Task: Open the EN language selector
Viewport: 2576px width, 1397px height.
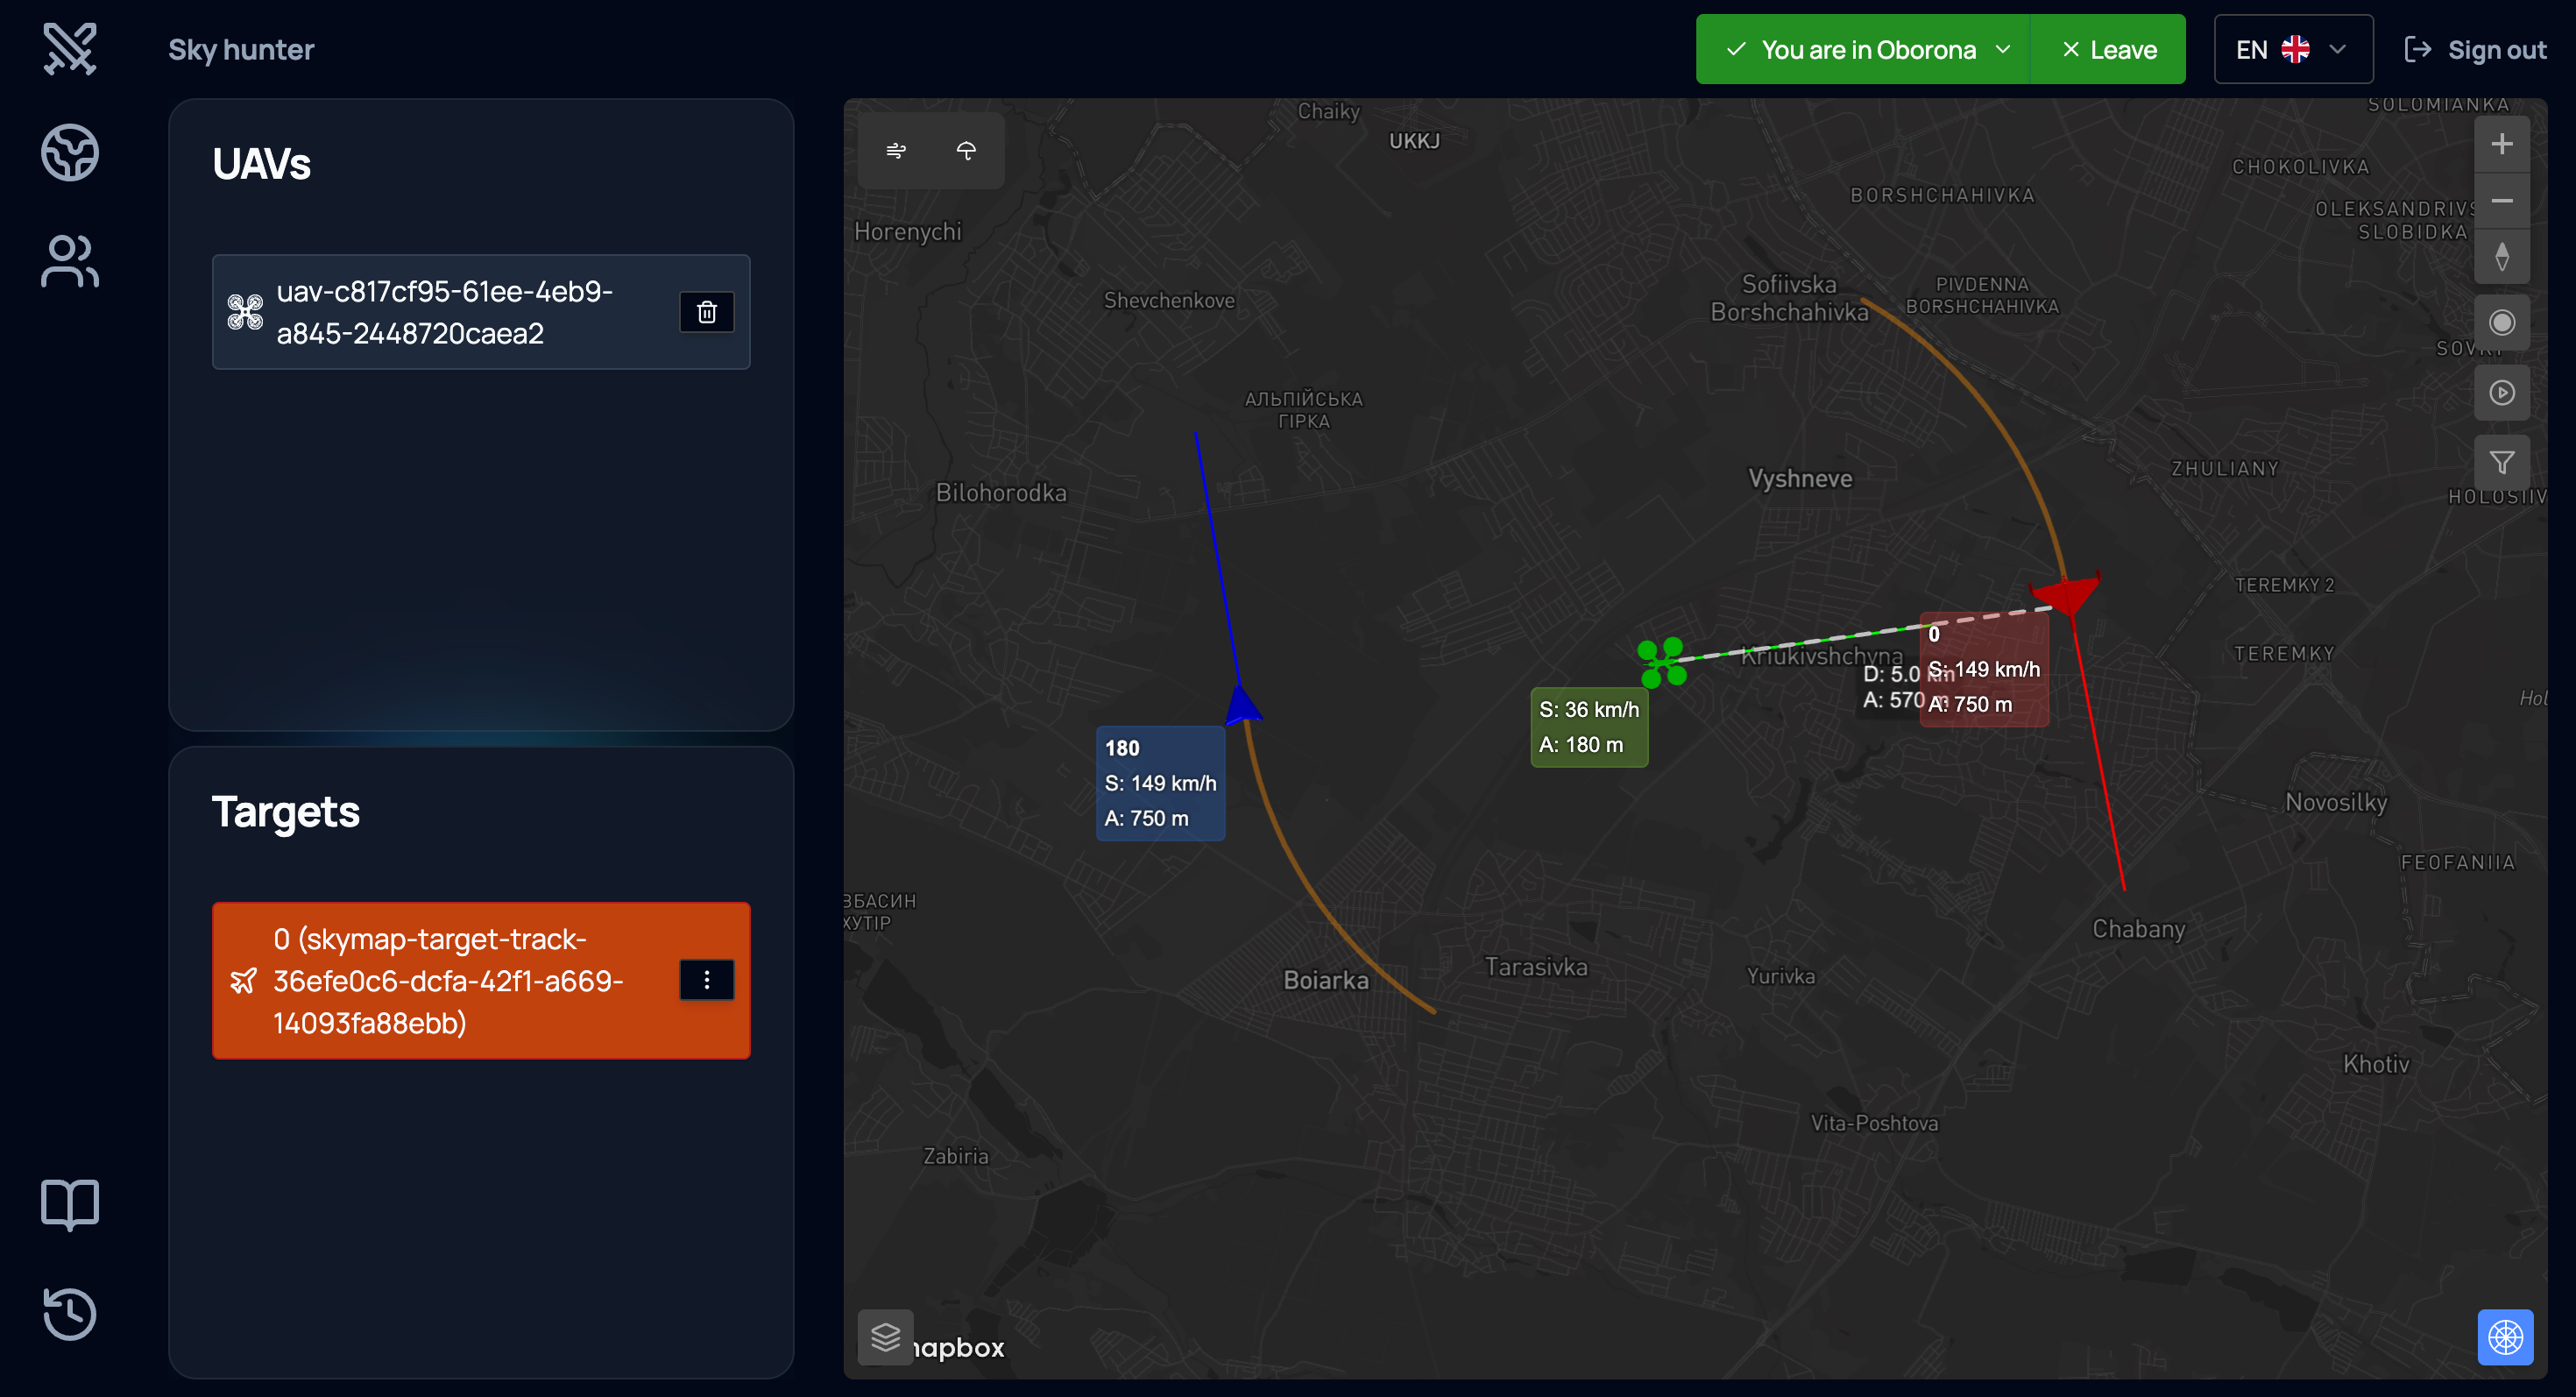Action: point(2292,49)
